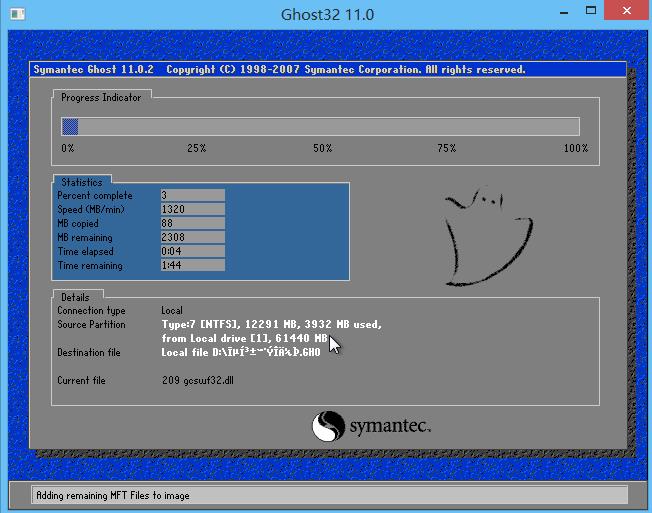Click current file 209 gcswf32.dll
Image resolution: width=652 pixels, height=513 pixels.
(x=198, y=380)
